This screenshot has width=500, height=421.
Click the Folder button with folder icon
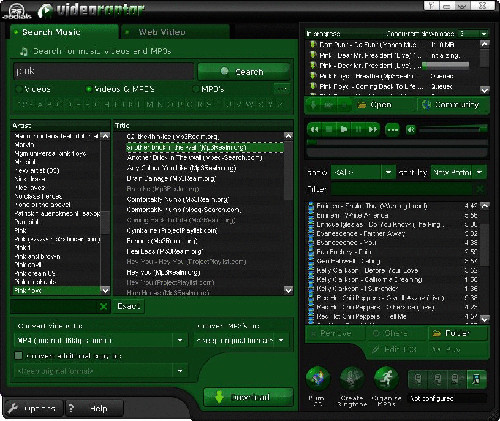click(458, 333)
